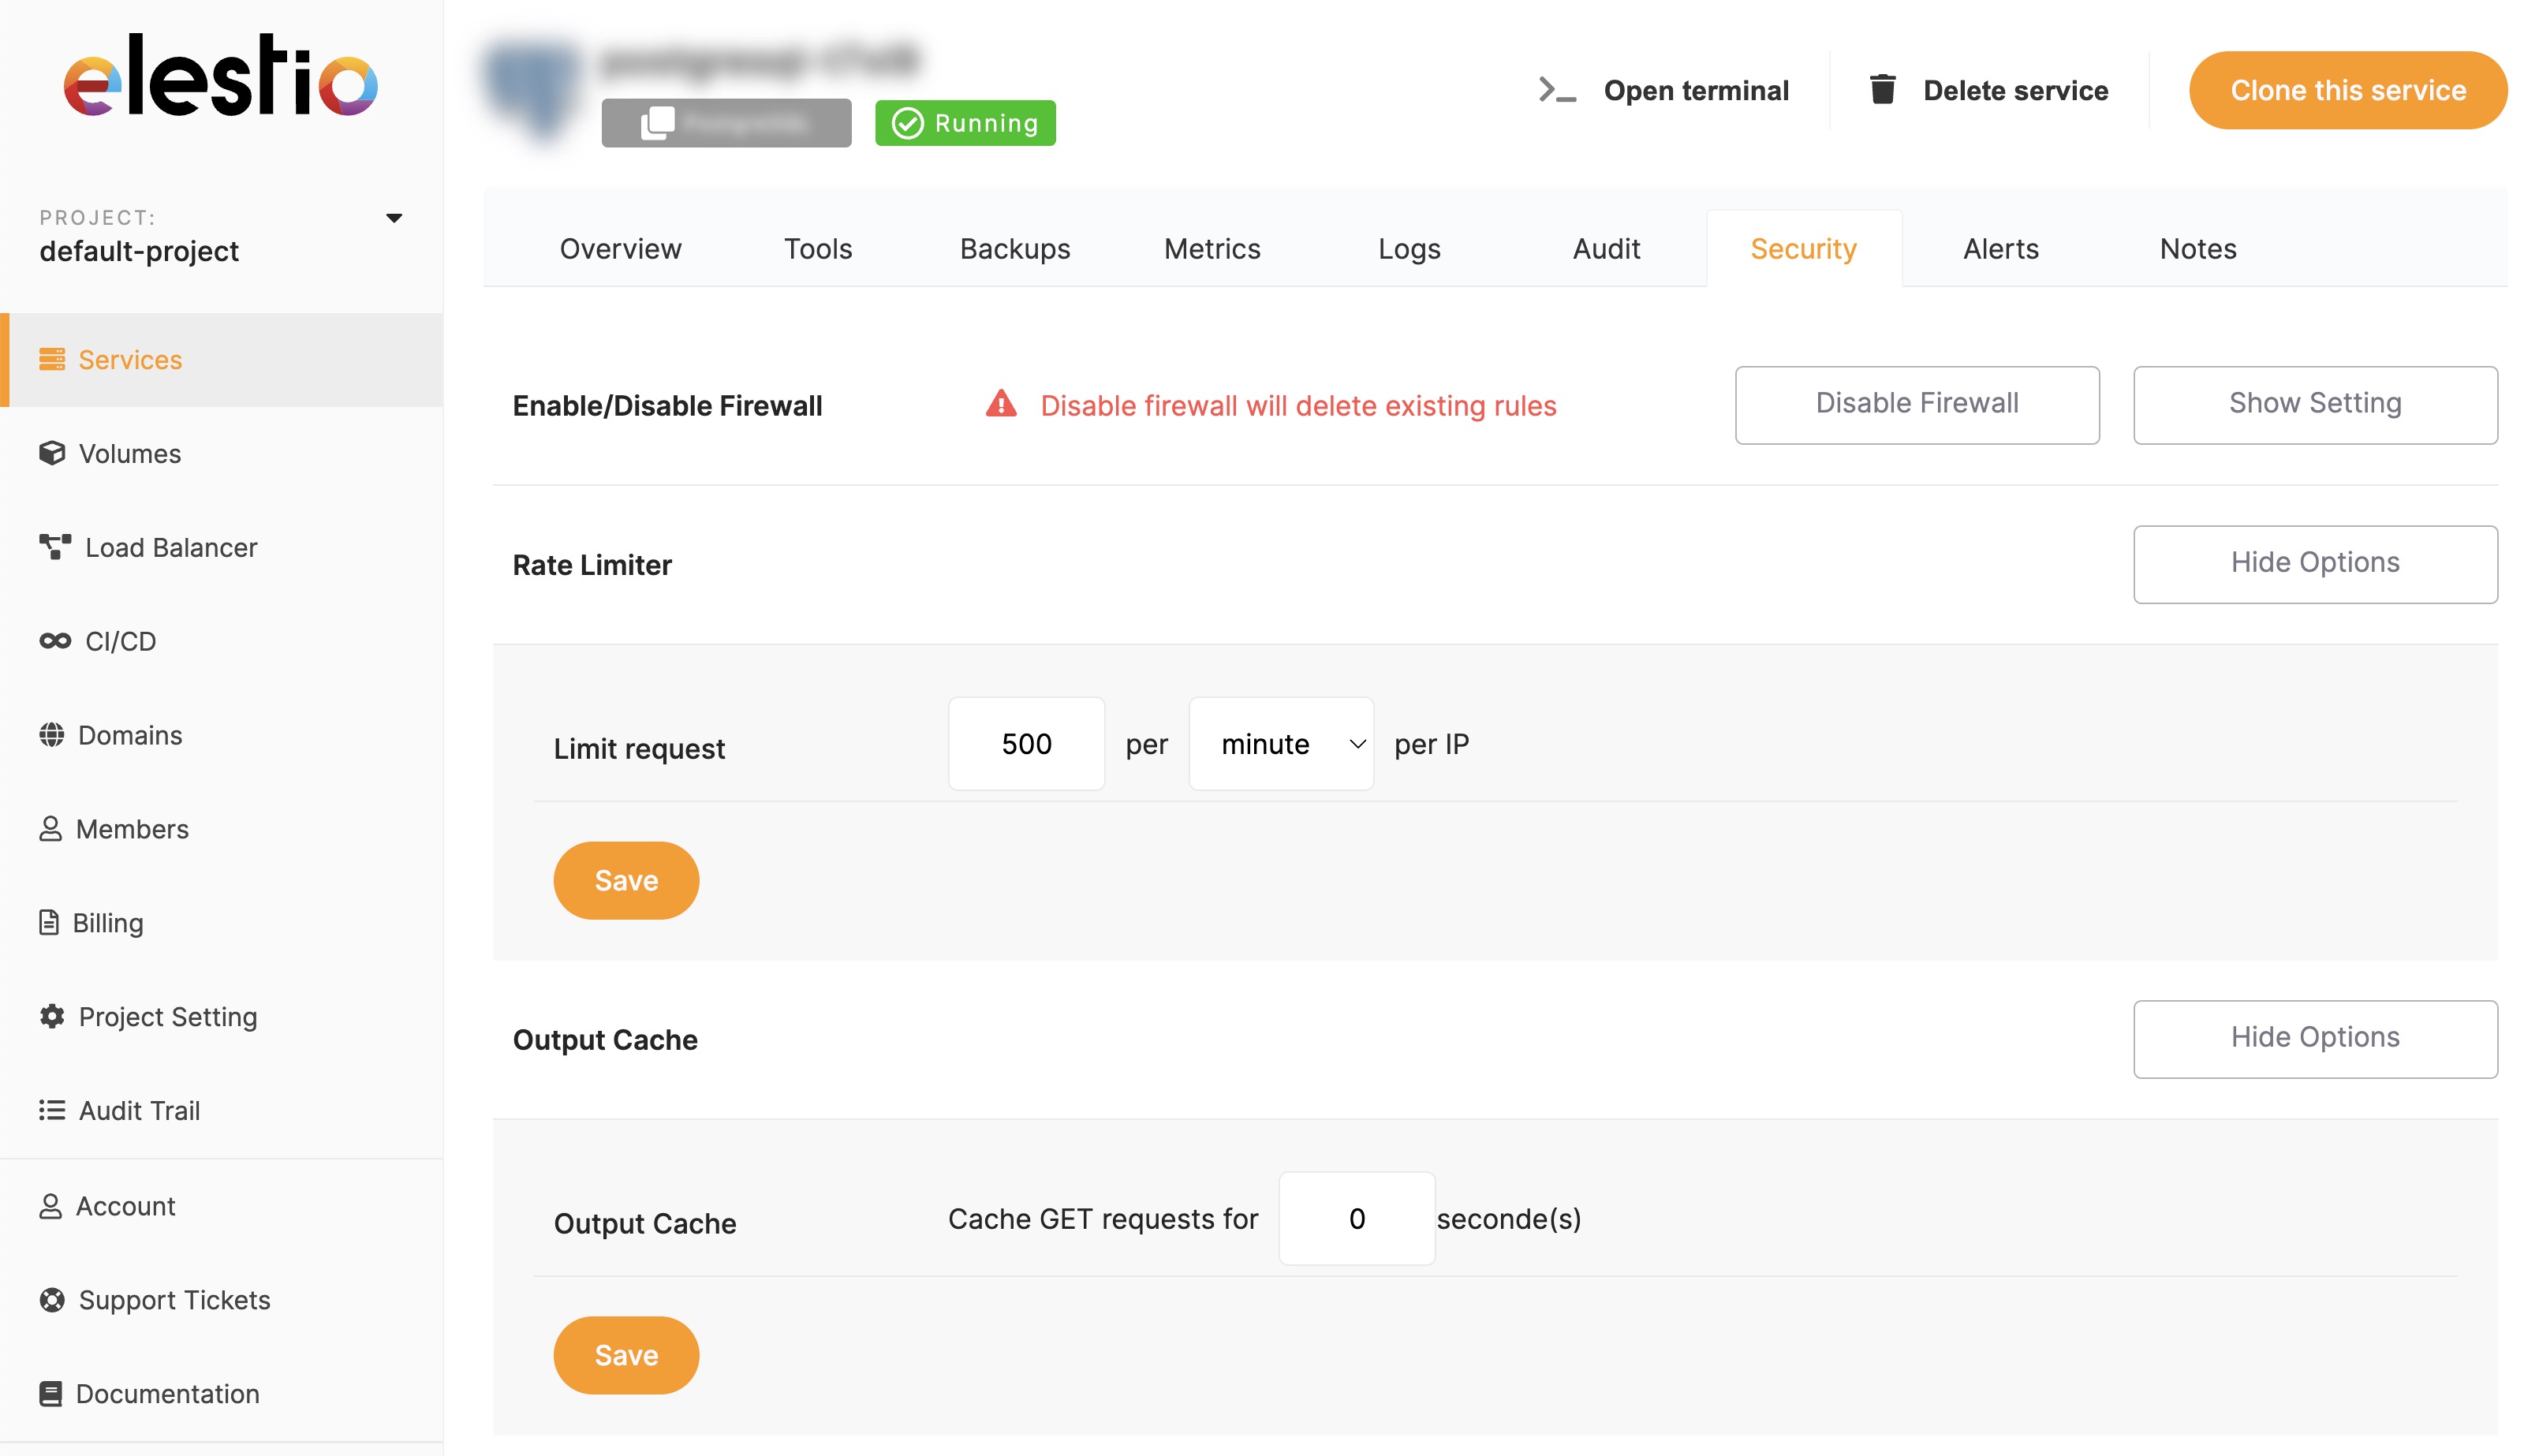
Task: Open the rate limit time unit dropdown
Action: (x=1281, y=743)
